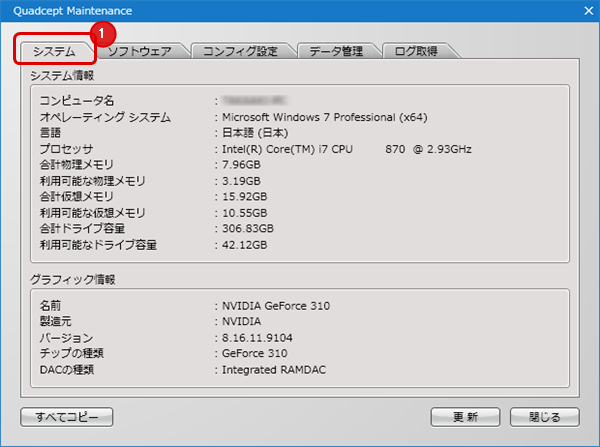This screenshot has height=447, width=600.
Task: Click the Quadcept Maintenance title text
Action: click(x=73, y=11)
